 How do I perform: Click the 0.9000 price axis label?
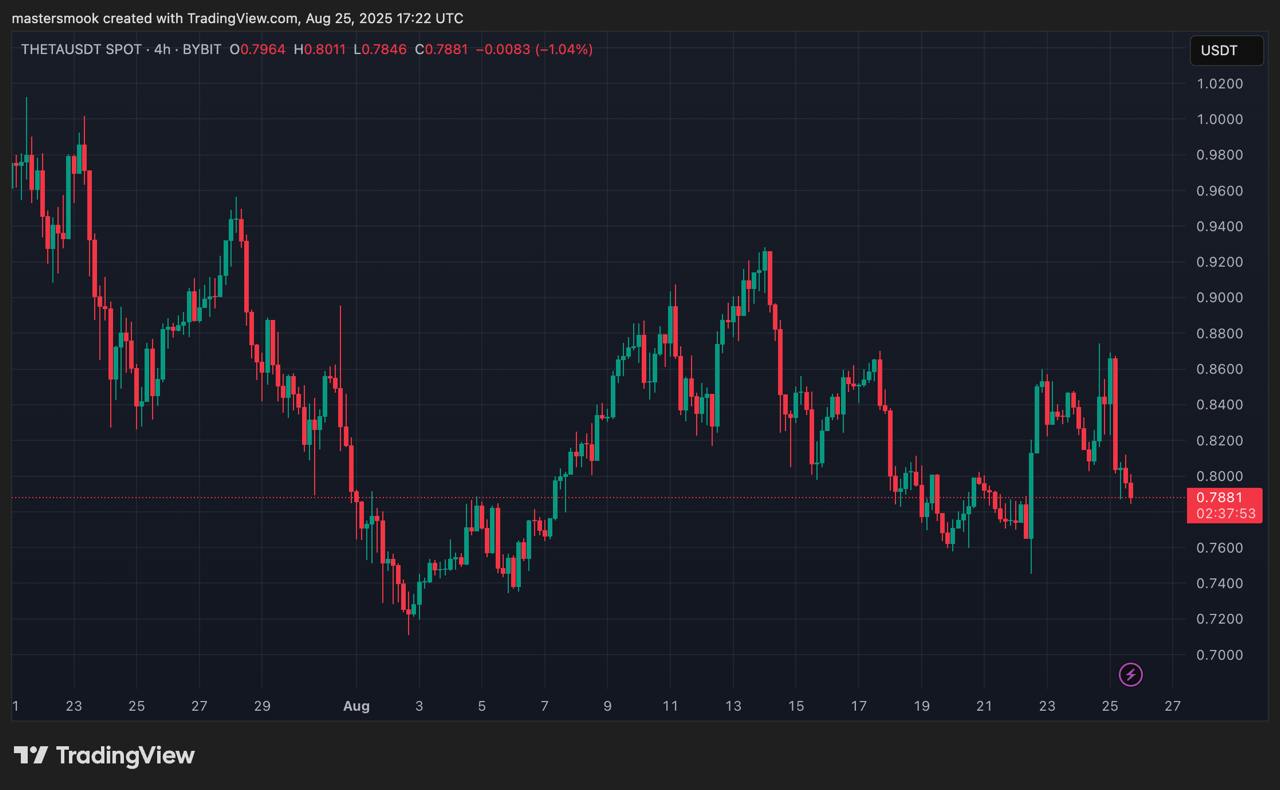click(1219, 298)
